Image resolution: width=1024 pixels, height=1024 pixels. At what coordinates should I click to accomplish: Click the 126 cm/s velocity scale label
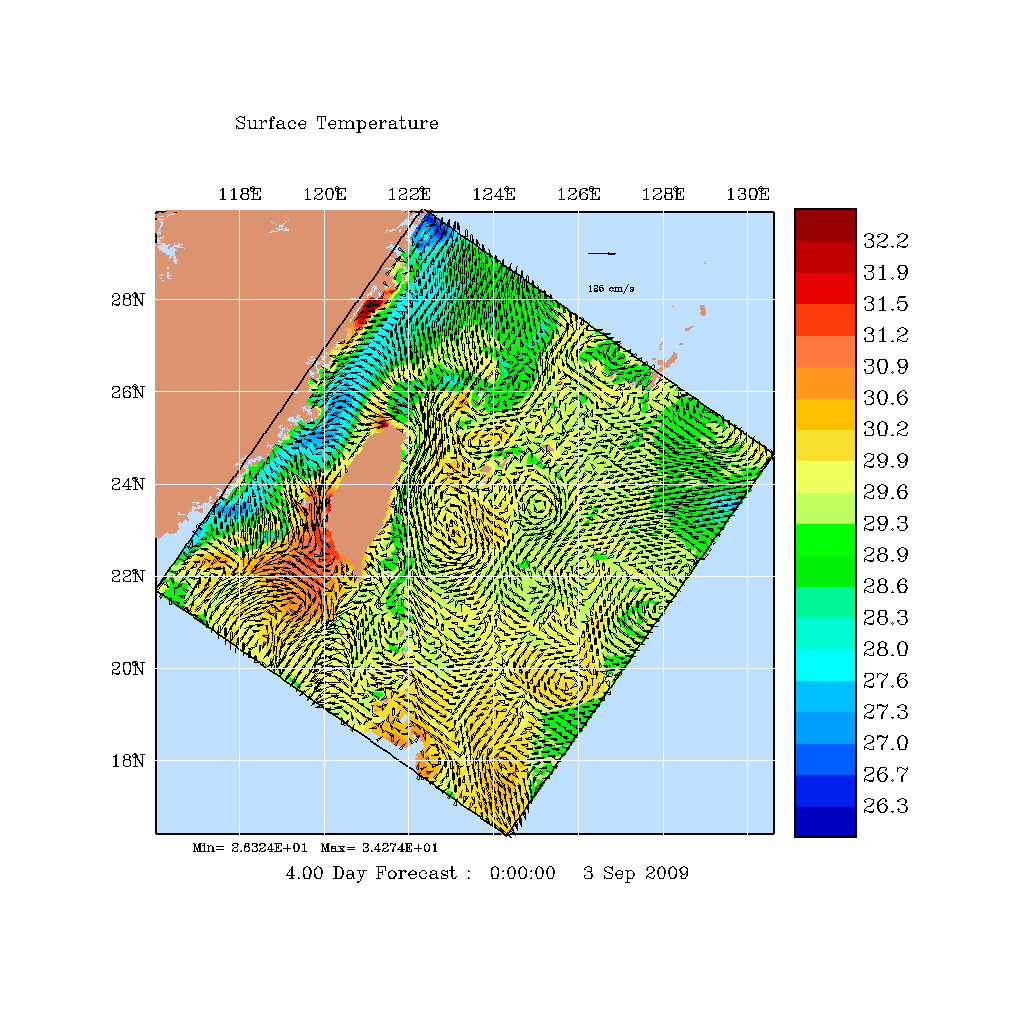pyautogui.click(x=611, y=289)
